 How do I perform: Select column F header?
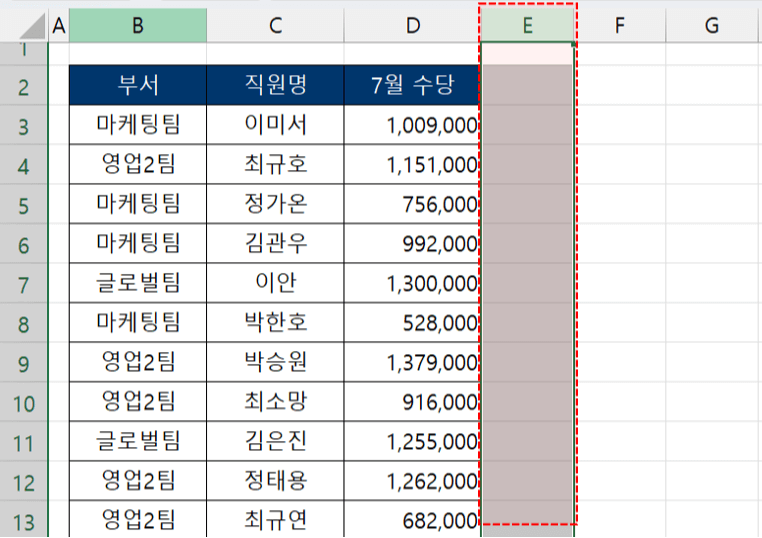pyautogui.click(x=620, y=25)
